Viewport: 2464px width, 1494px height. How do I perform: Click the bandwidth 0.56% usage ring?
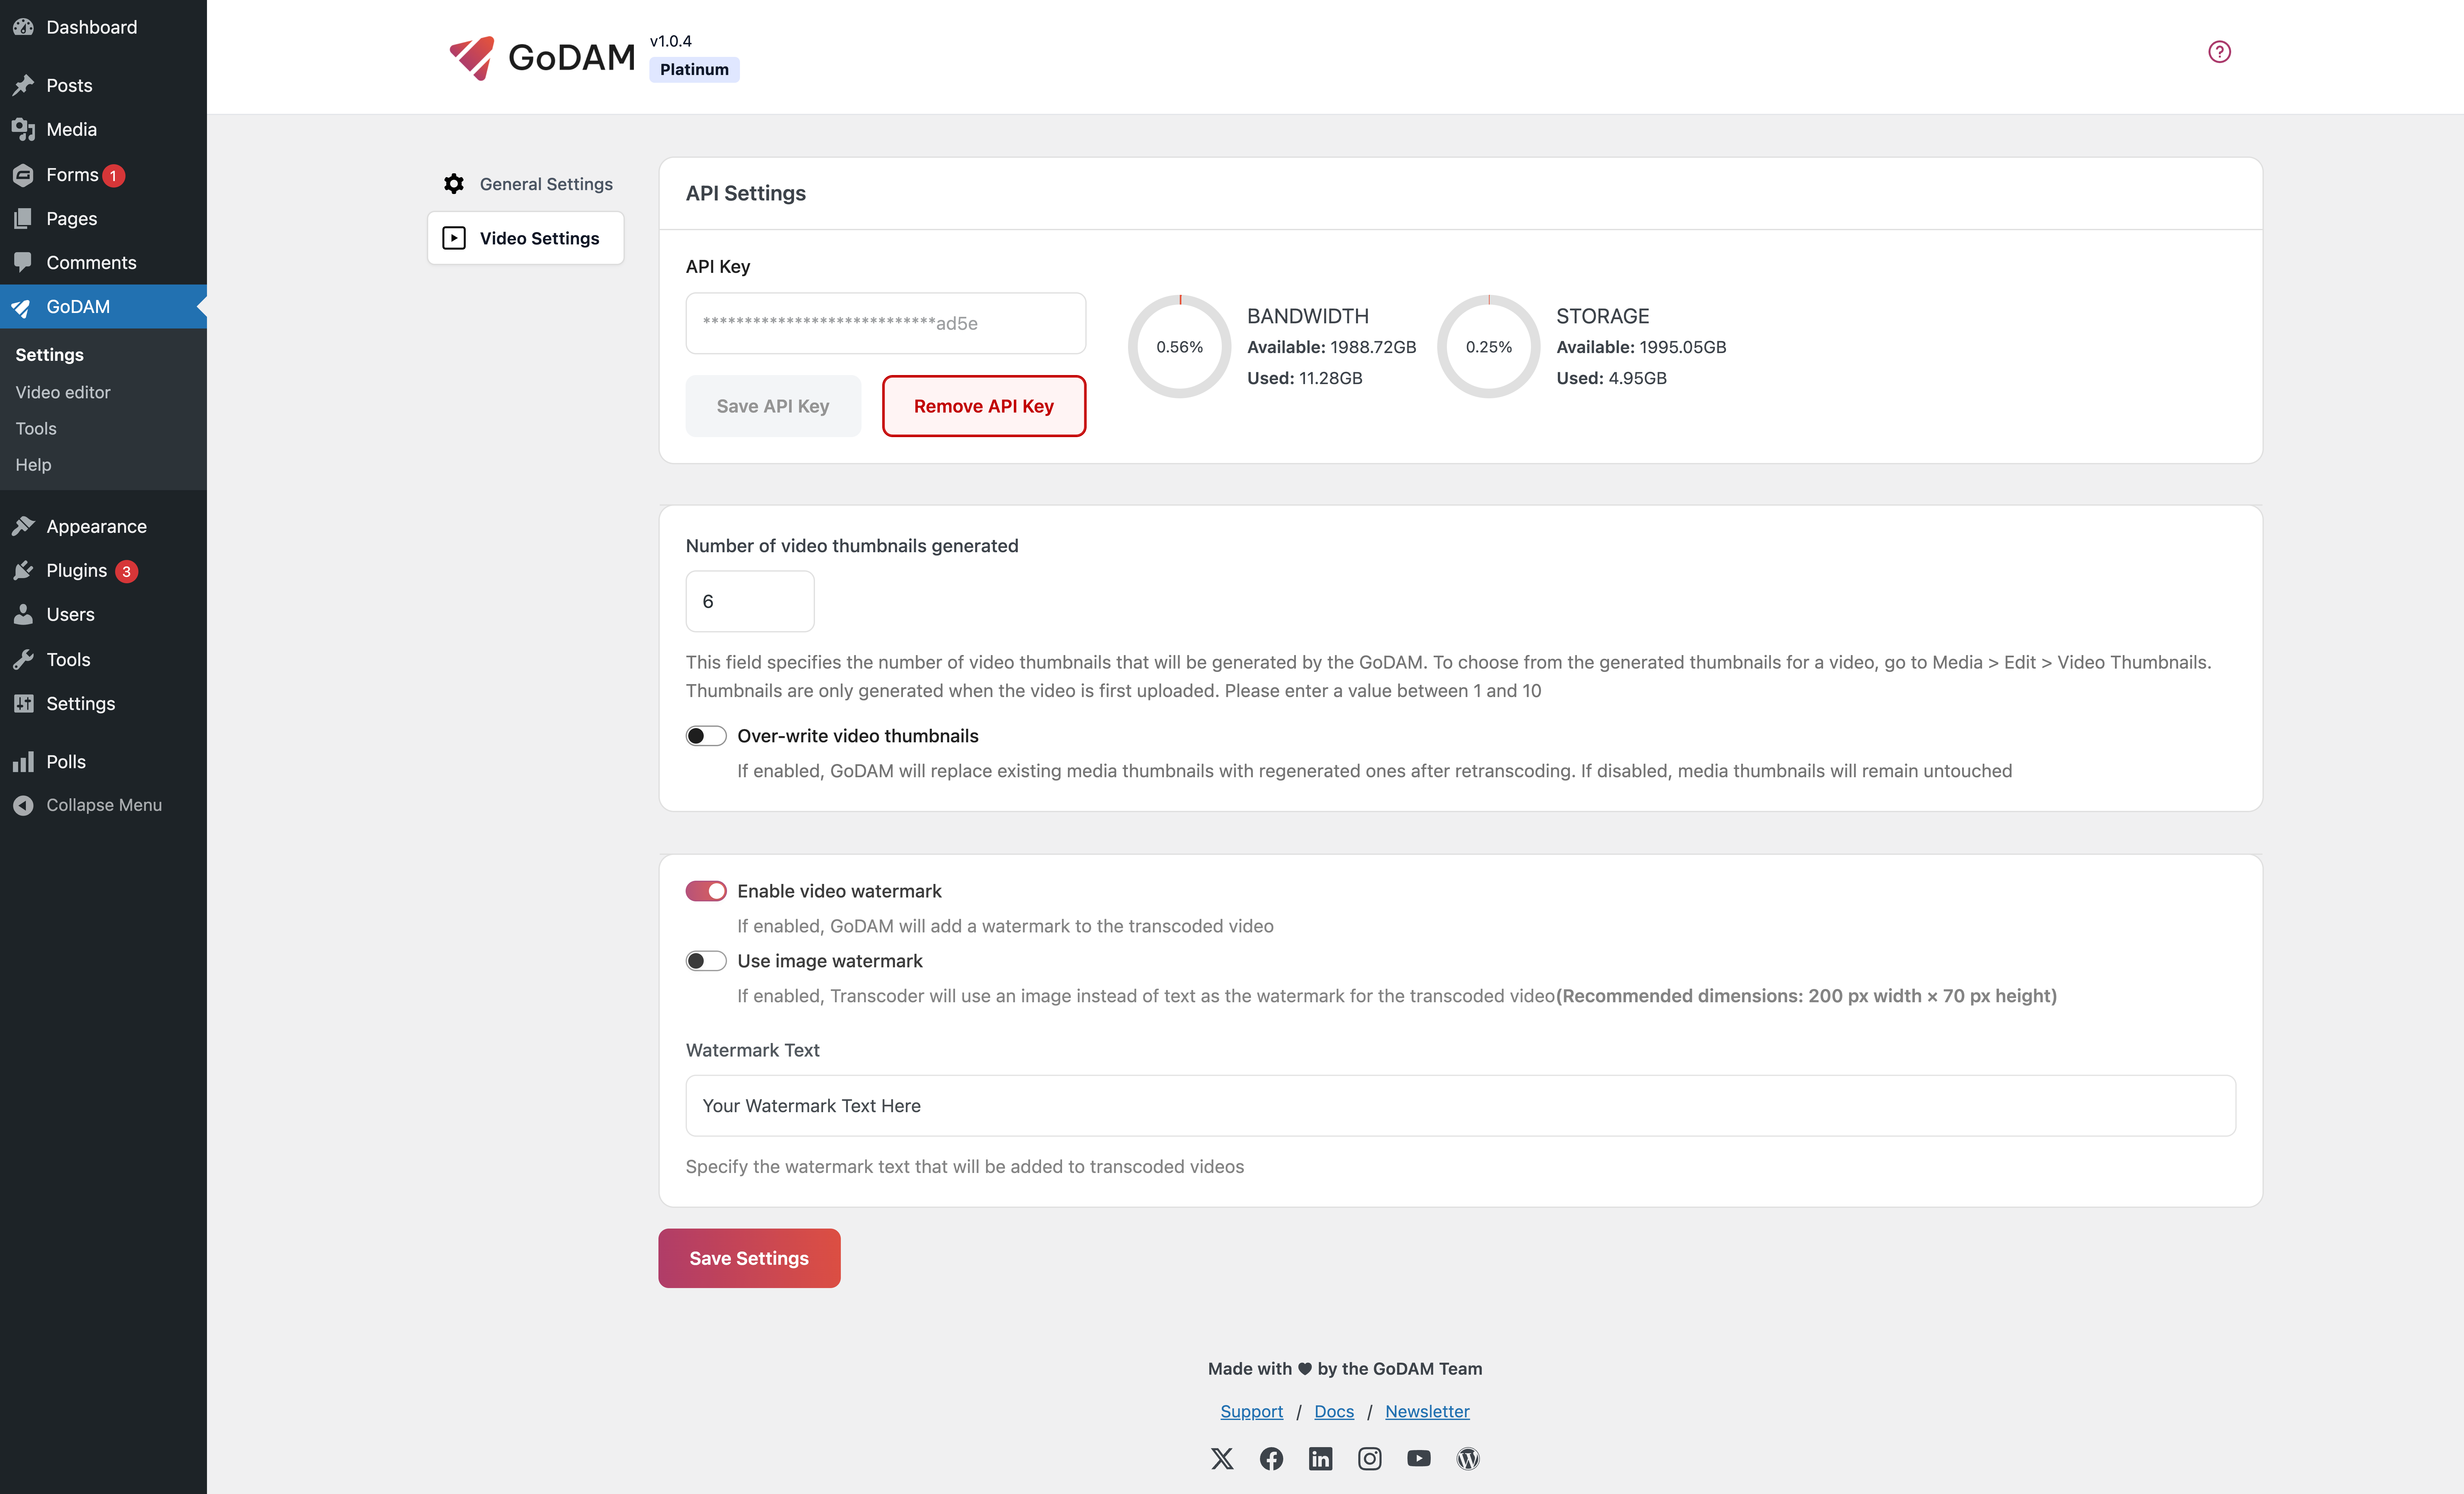point(1180,347)
